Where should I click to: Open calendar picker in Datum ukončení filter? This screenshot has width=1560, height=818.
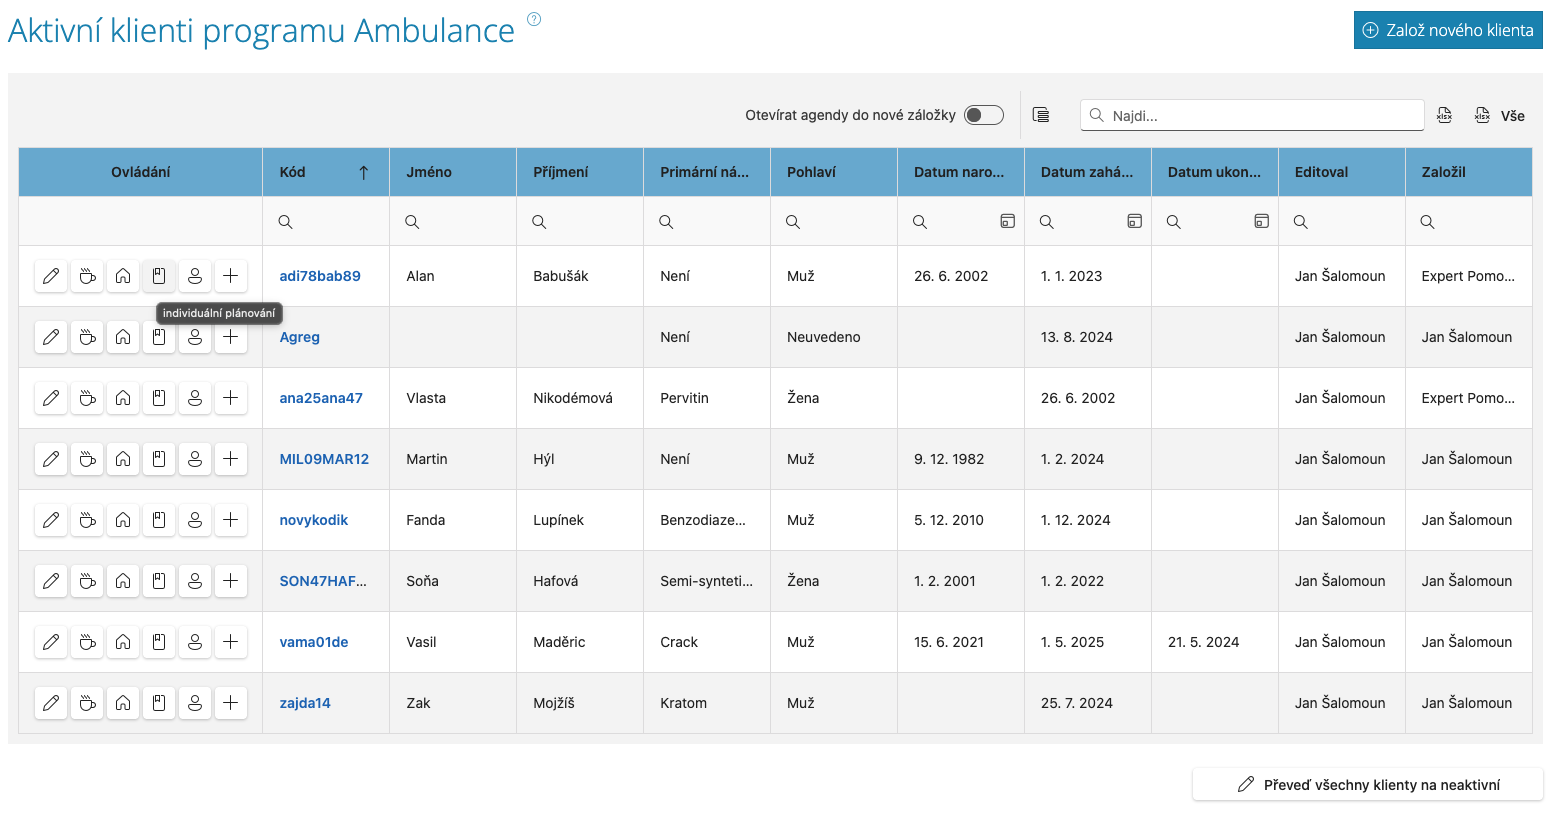[x=1261, y=221]
